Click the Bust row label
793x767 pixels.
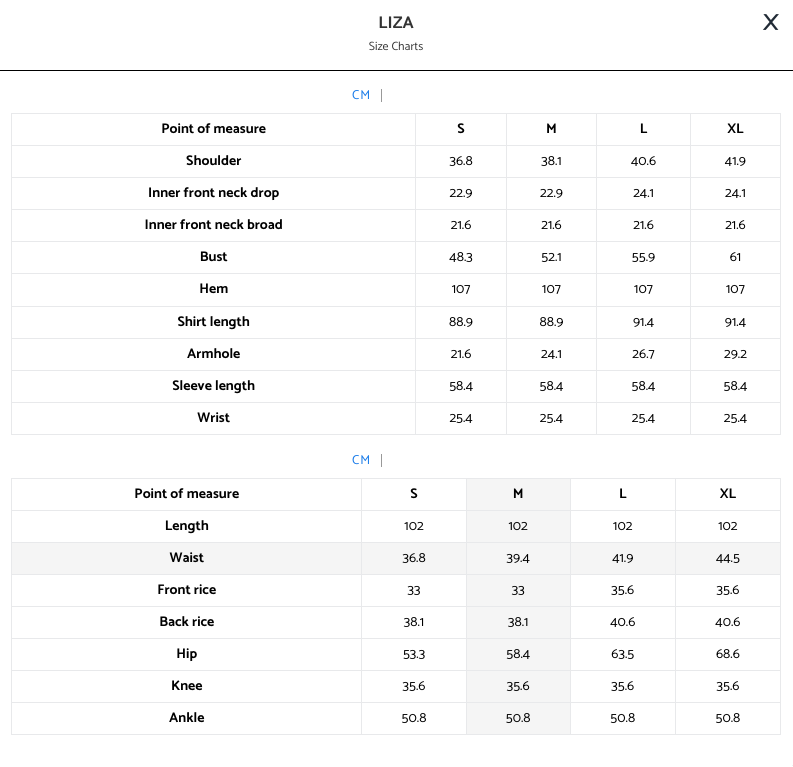point(213,257)
